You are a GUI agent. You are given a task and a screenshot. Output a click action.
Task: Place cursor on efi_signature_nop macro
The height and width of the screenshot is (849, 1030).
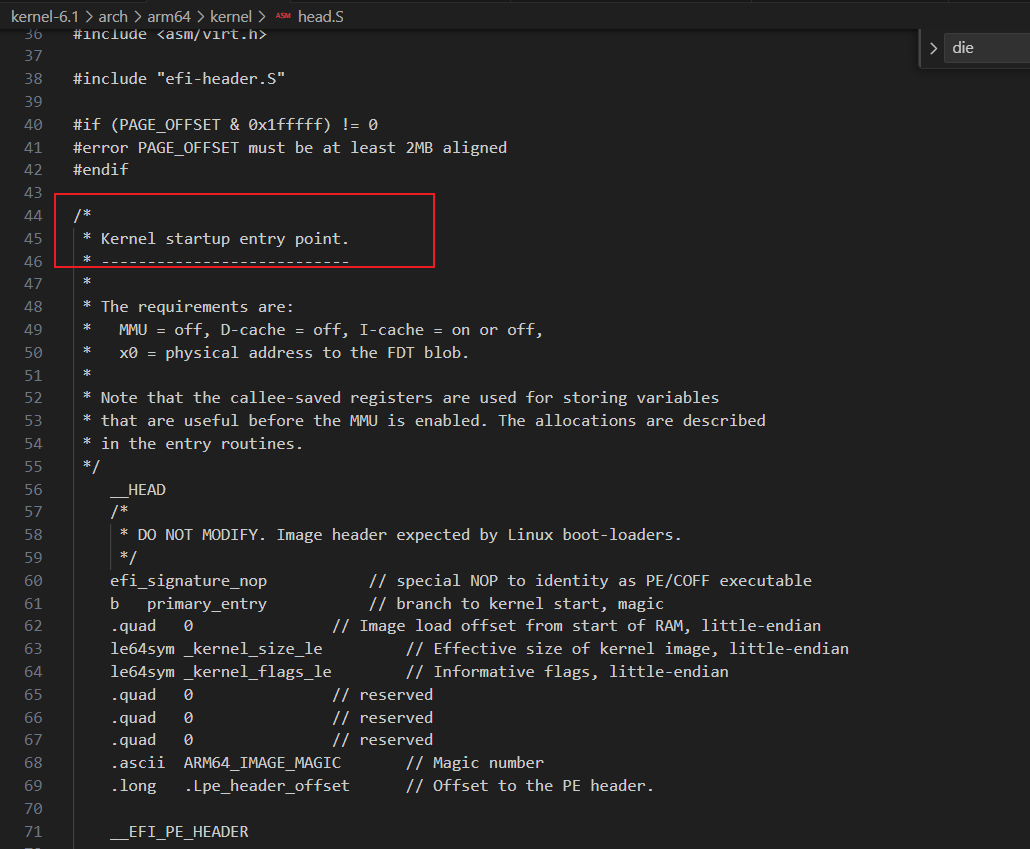[x=188, y=581]
